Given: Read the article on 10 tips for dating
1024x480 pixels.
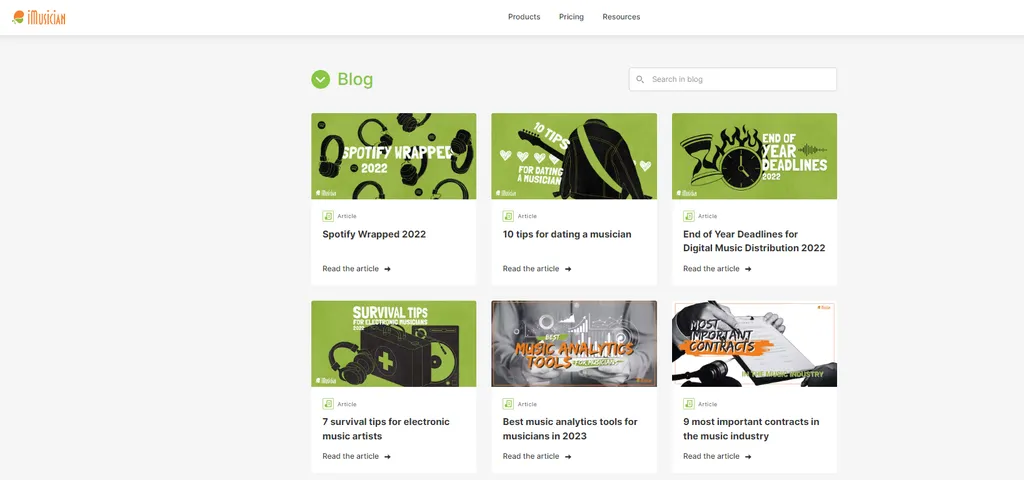Looking at the screenshot, I should tap(531, 269).
